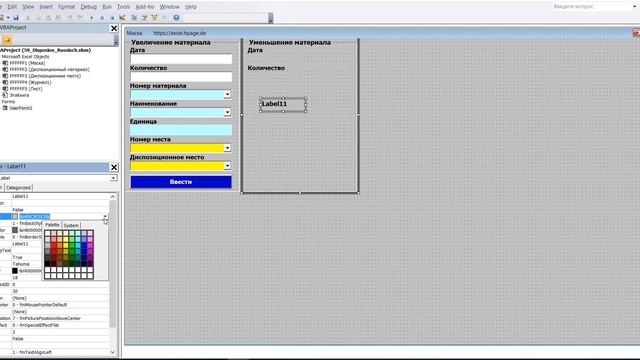Show the Toolbox via toolbar icon
The height and width of the screenshot is (360, 640).
(165, 18)
